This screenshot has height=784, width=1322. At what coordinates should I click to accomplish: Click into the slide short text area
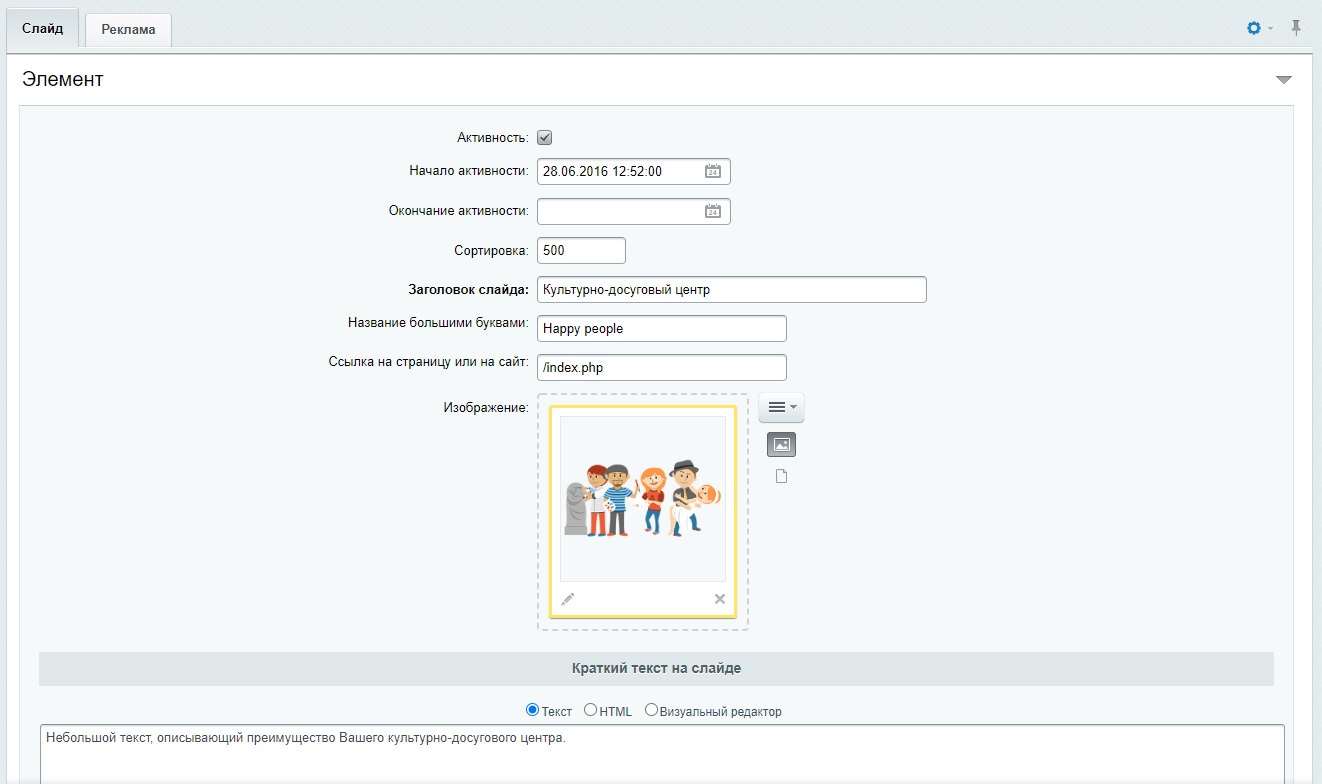click(x=662, y=754)
